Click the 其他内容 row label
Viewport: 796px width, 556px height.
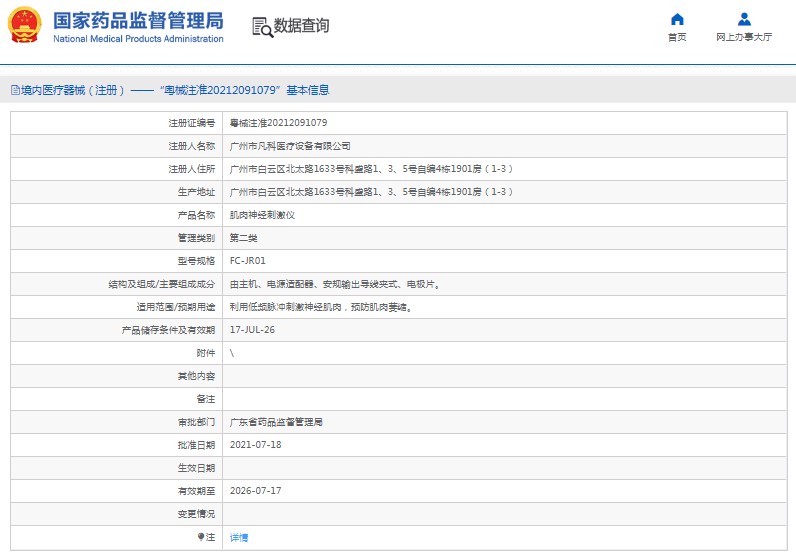pyautogui.click(x=196, y=376)
